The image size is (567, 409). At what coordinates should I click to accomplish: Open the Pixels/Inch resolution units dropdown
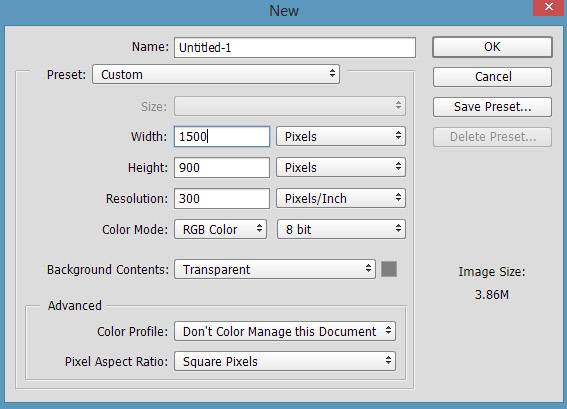(341, 198)
